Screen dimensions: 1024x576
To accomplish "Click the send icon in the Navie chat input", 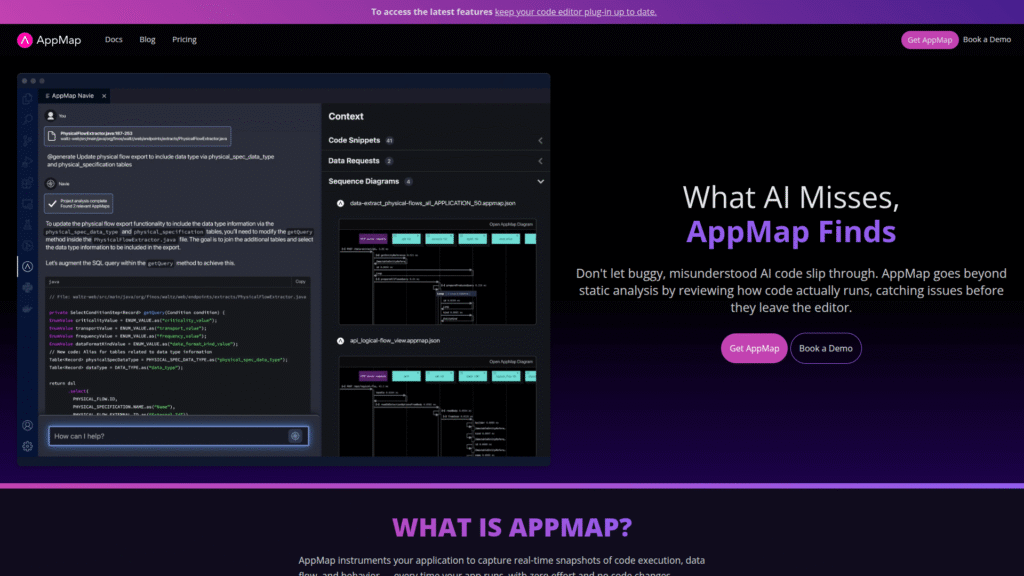I will [297, 435].
